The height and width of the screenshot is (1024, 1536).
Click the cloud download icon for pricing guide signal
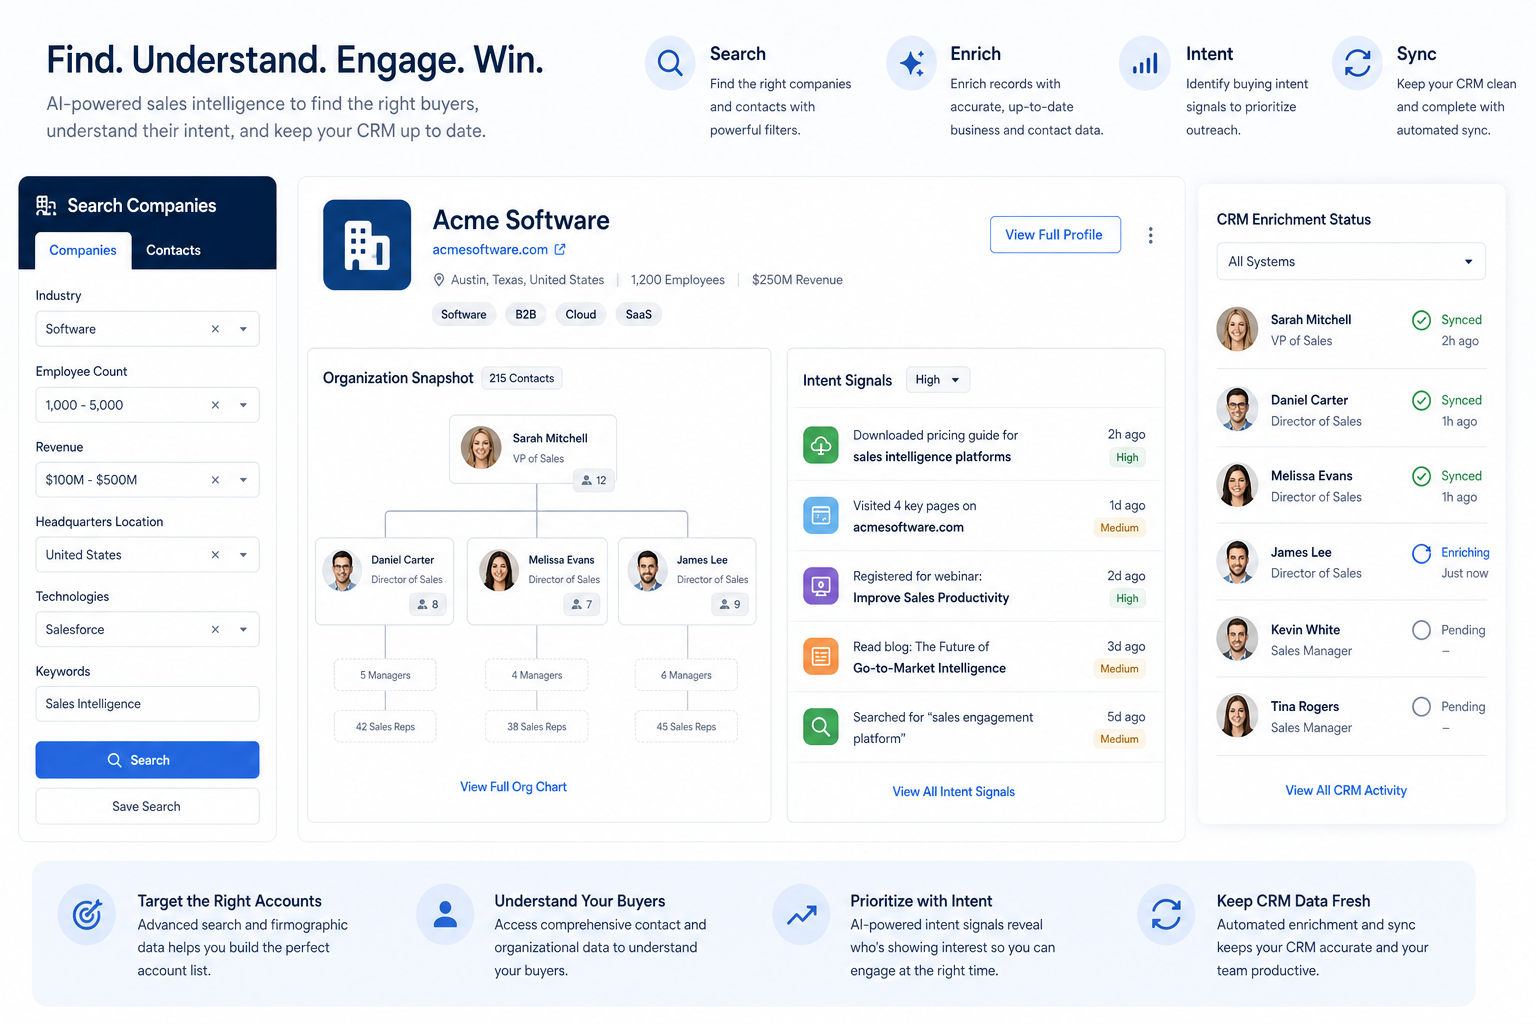(x=821, y=445)
